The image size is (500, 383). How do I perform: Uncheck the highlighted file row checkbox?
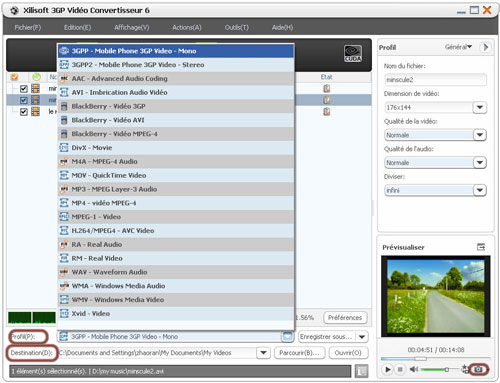click(24, 100)
